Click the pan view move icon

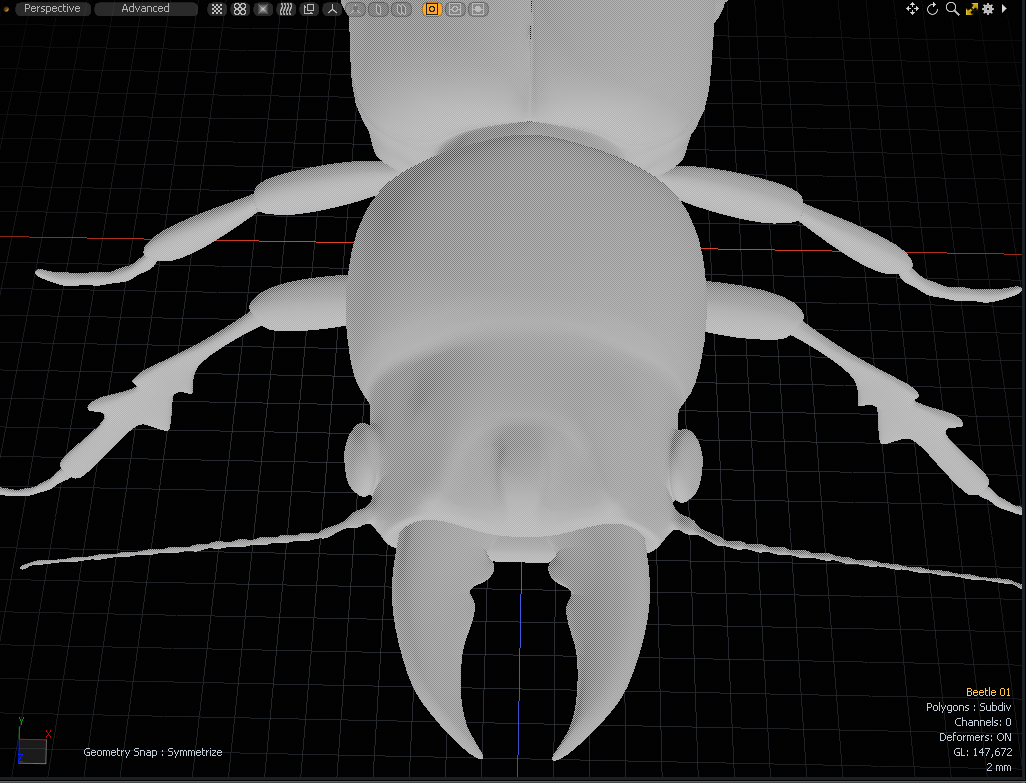(x=912, y=9)
